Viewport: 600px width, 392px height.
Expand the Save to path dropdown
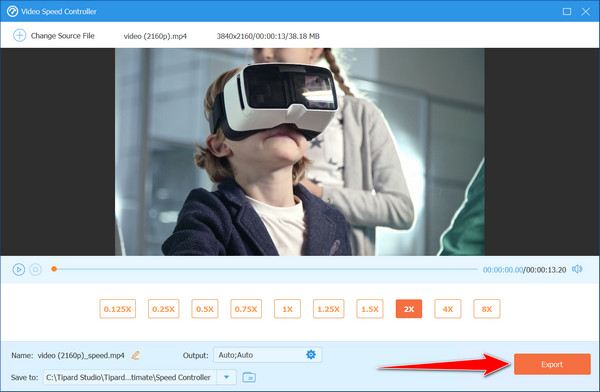coord(227,377)
